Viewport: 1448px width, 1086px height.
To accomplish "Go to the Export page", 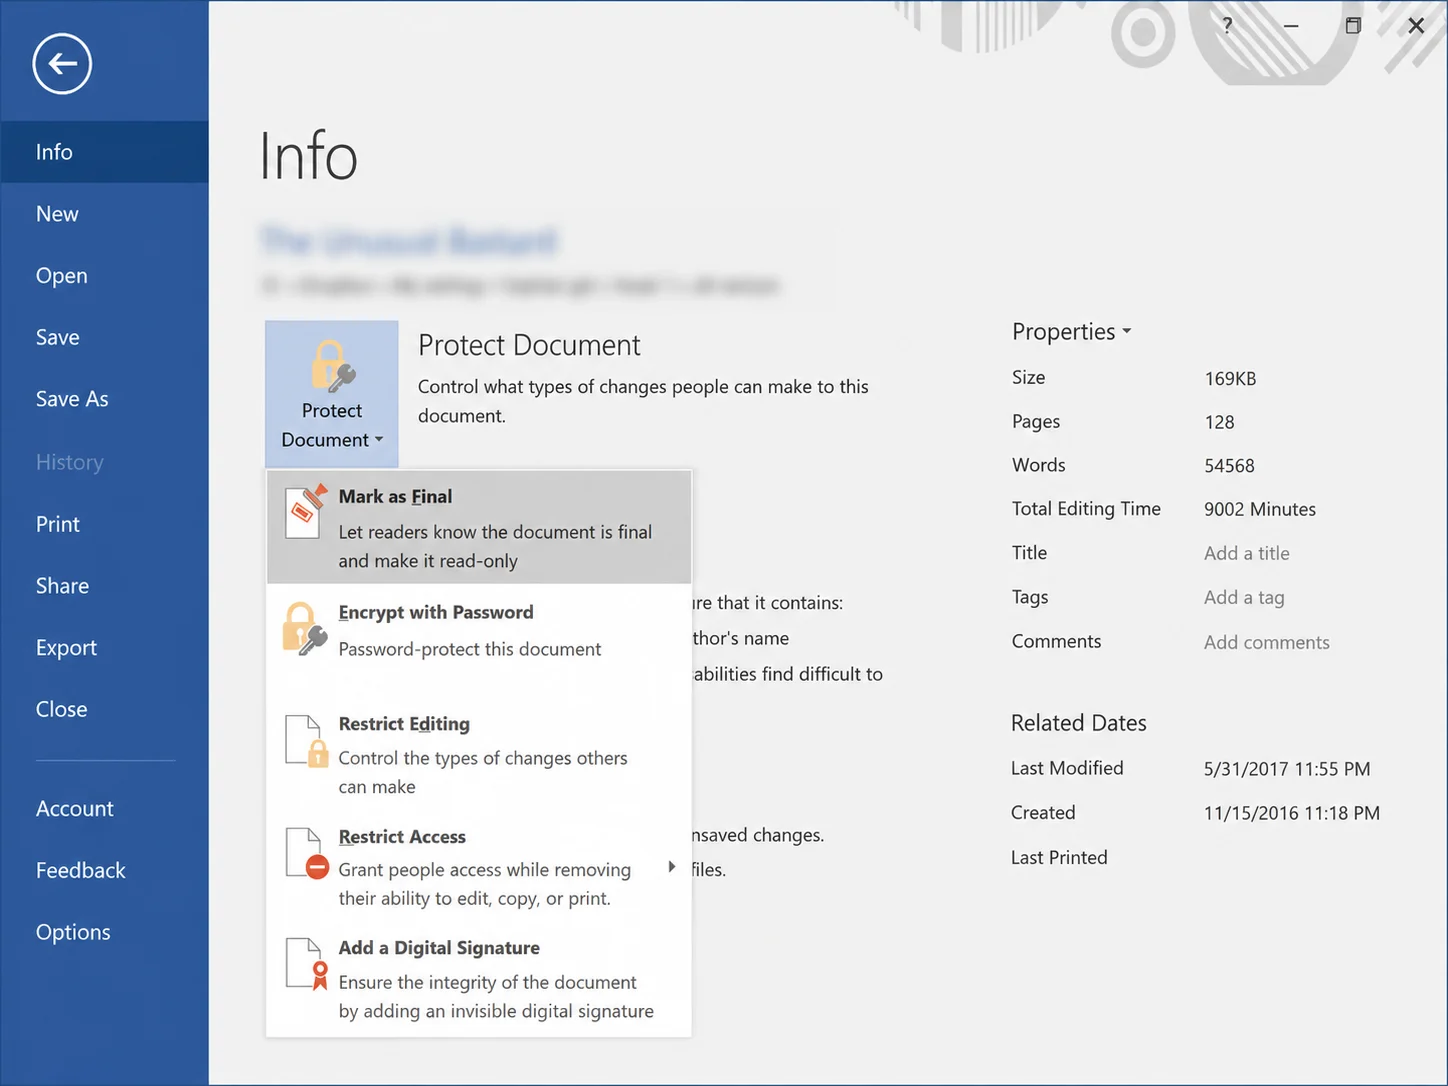I will [x=66, y=648].
